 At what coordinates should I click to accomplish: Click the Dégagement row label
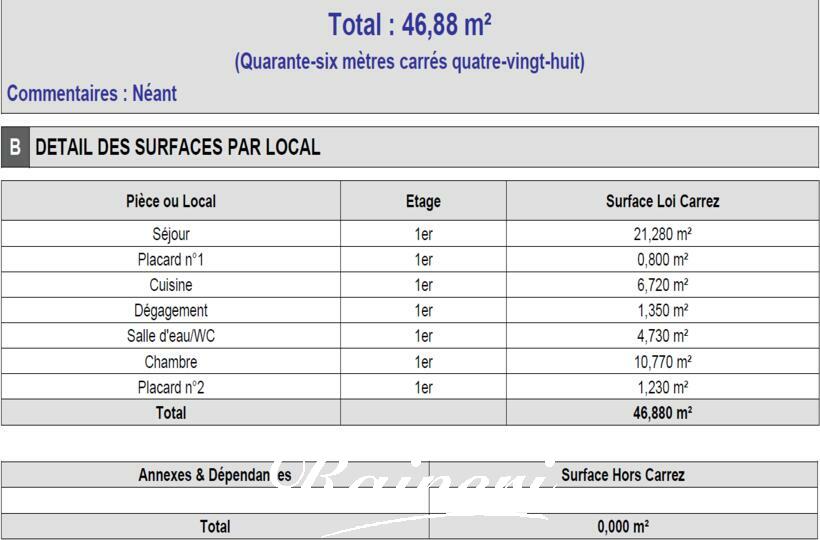171,311
